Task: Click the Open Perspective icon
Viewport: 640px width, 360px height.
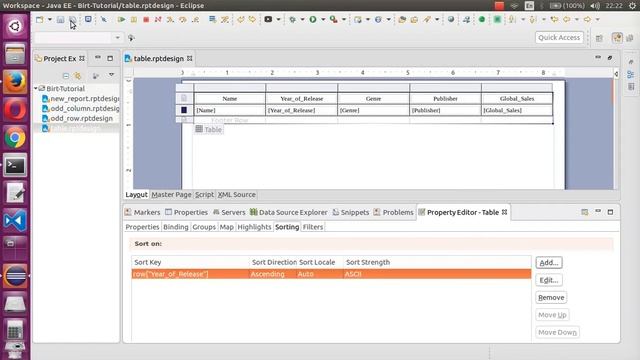Action: [x=599, y=38]
